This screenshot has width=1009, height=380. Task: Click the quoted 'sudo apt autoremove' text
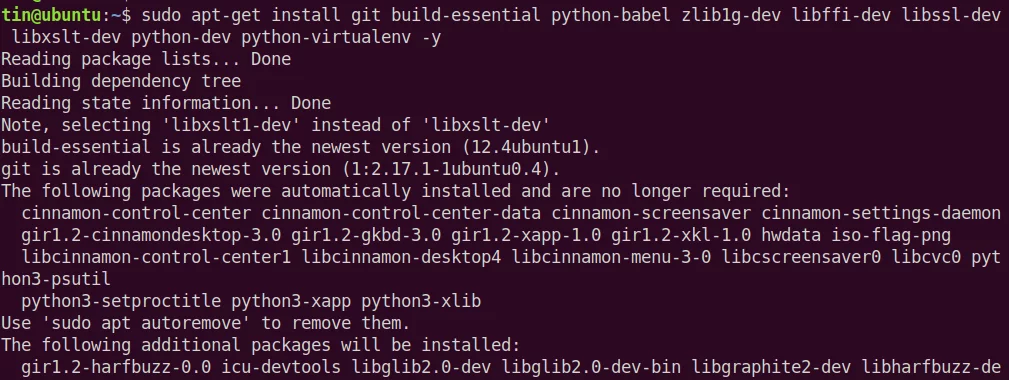[x=146, y=323]
